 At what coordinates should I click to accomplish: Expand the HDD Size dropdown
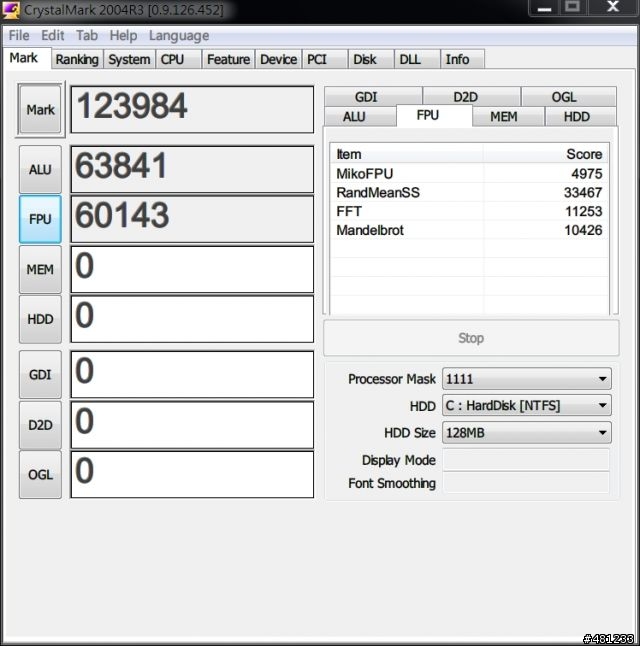point(527,433)
